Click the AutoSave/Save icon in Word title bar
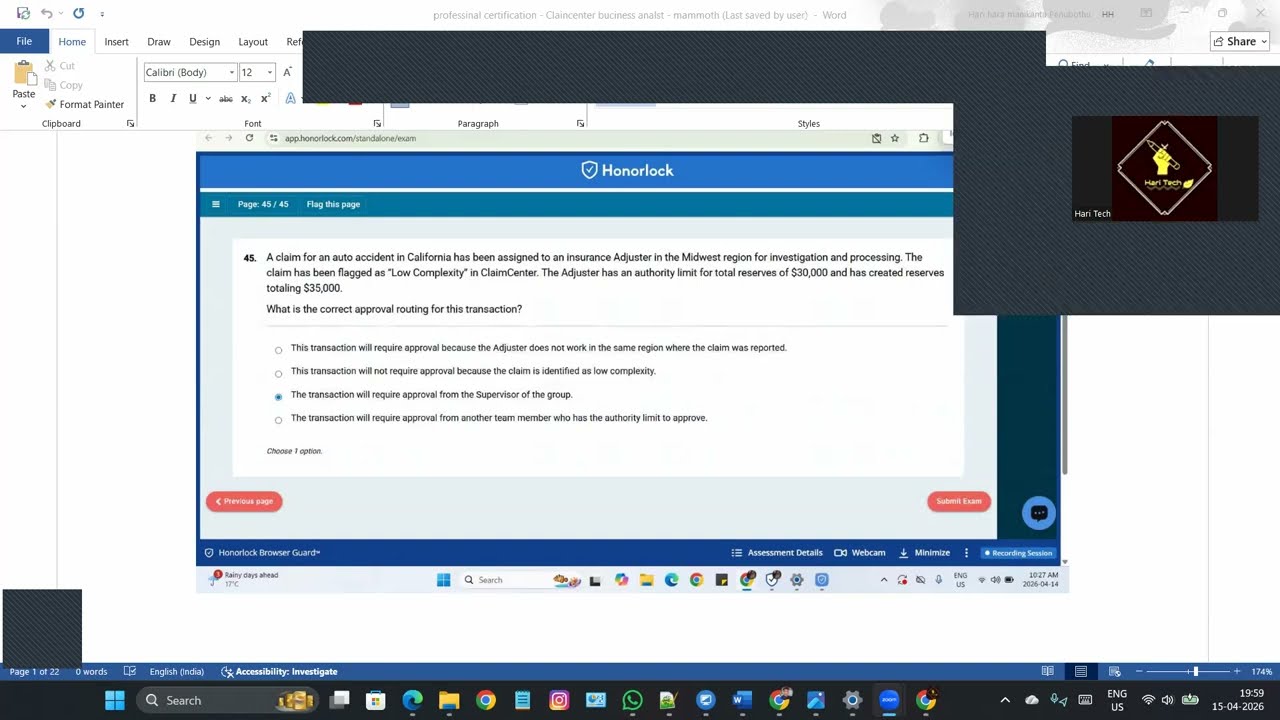 pyautogui.click(x=23, y=14)
